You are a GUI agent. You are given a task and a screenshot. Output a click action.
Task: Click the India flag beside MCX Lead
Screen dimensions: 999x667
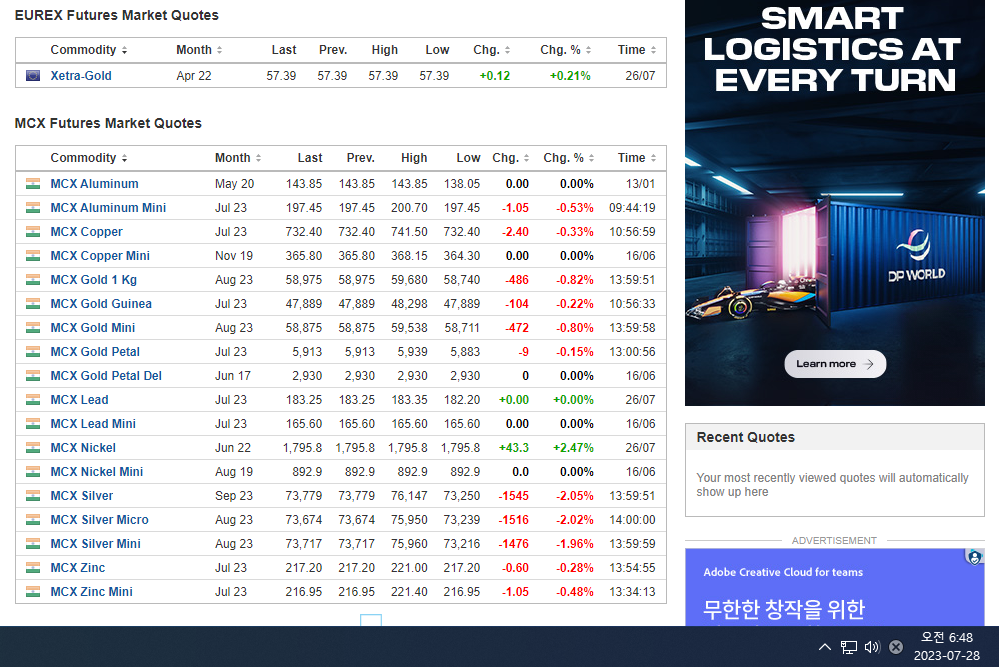coord(32,400)
